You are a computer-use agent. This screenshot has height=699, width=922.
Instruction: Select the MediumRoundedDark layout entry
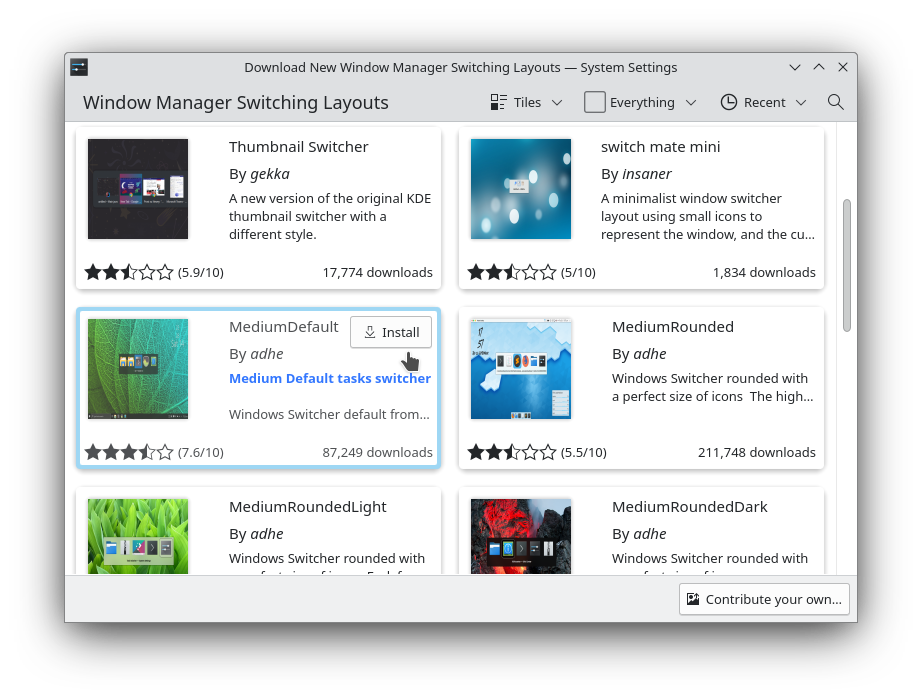pyautogui.click(x=689, y=507)
